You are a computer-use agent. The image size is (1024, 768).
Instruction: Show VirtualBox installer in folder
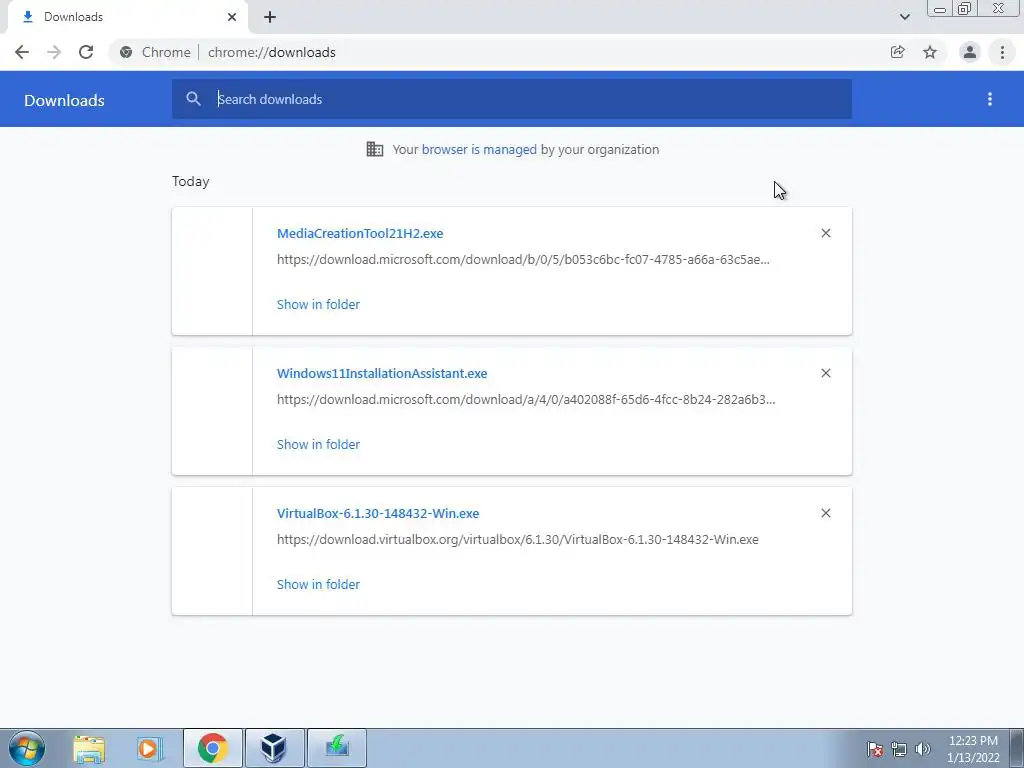click(318, 584)
